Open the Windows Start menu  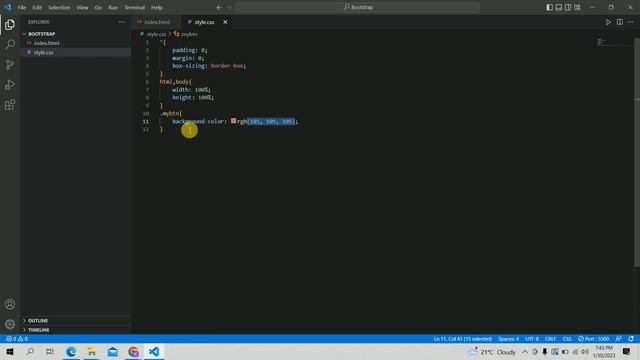click(x=10, y=352)
